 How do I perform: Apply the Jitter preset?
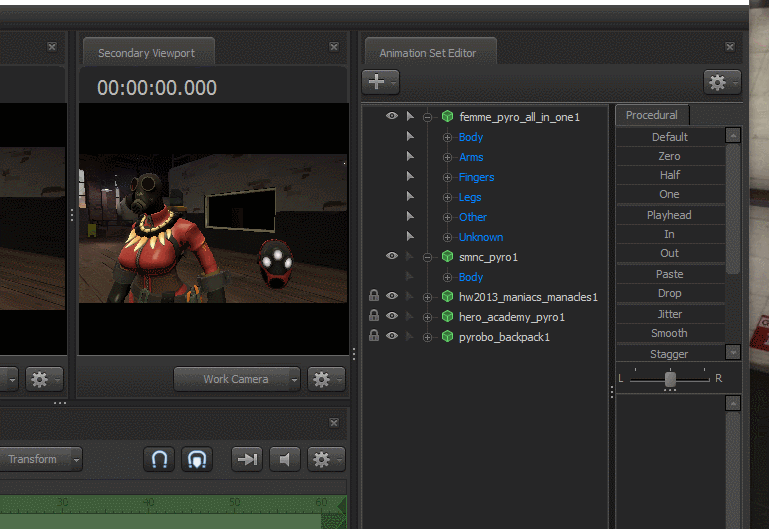click(670, 314)
